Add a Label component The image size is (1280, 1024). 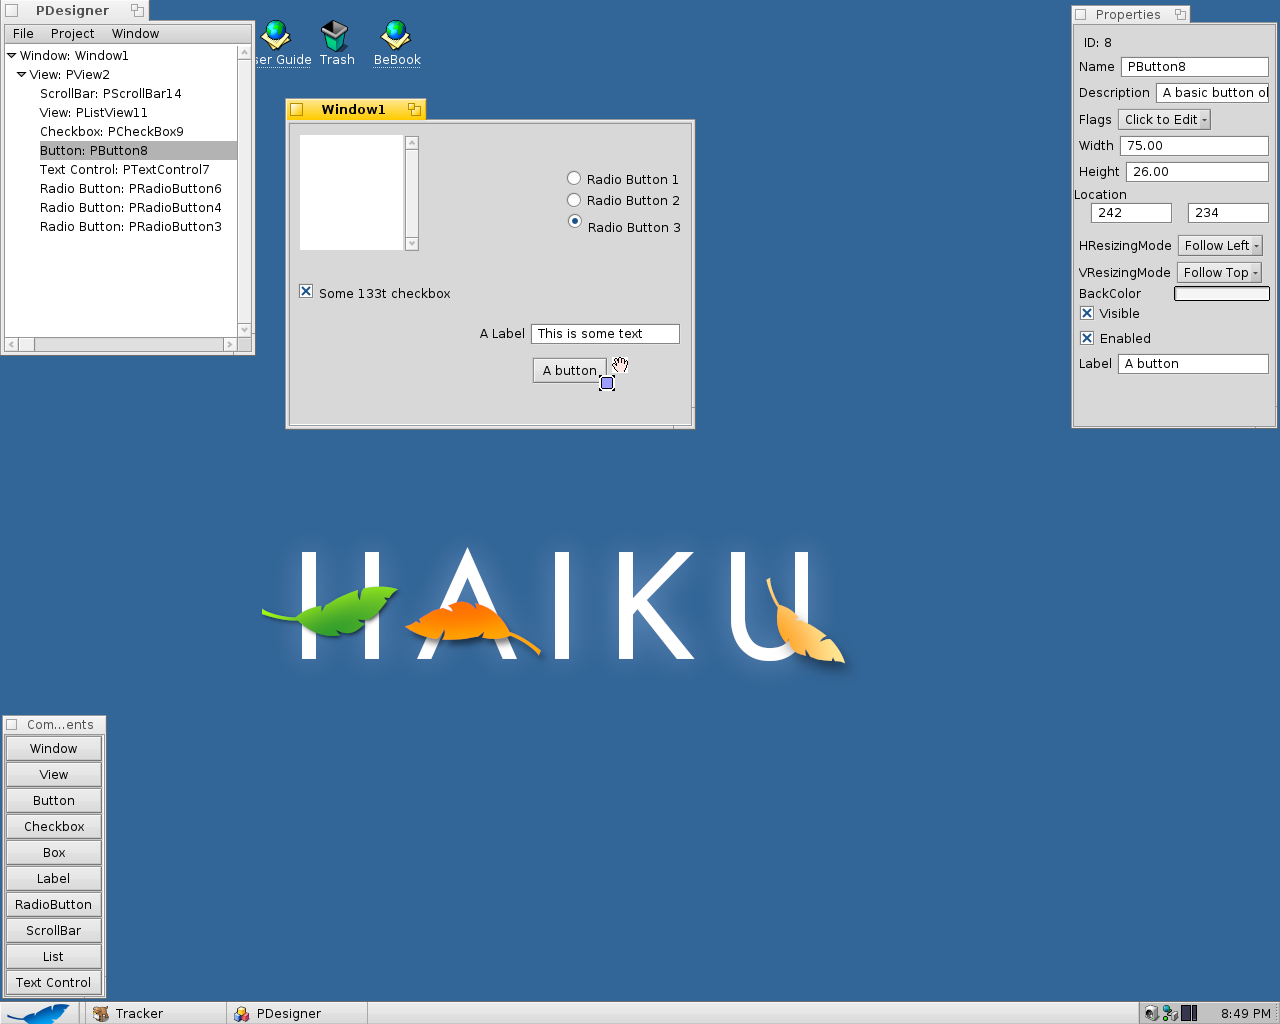click(54, 878)
